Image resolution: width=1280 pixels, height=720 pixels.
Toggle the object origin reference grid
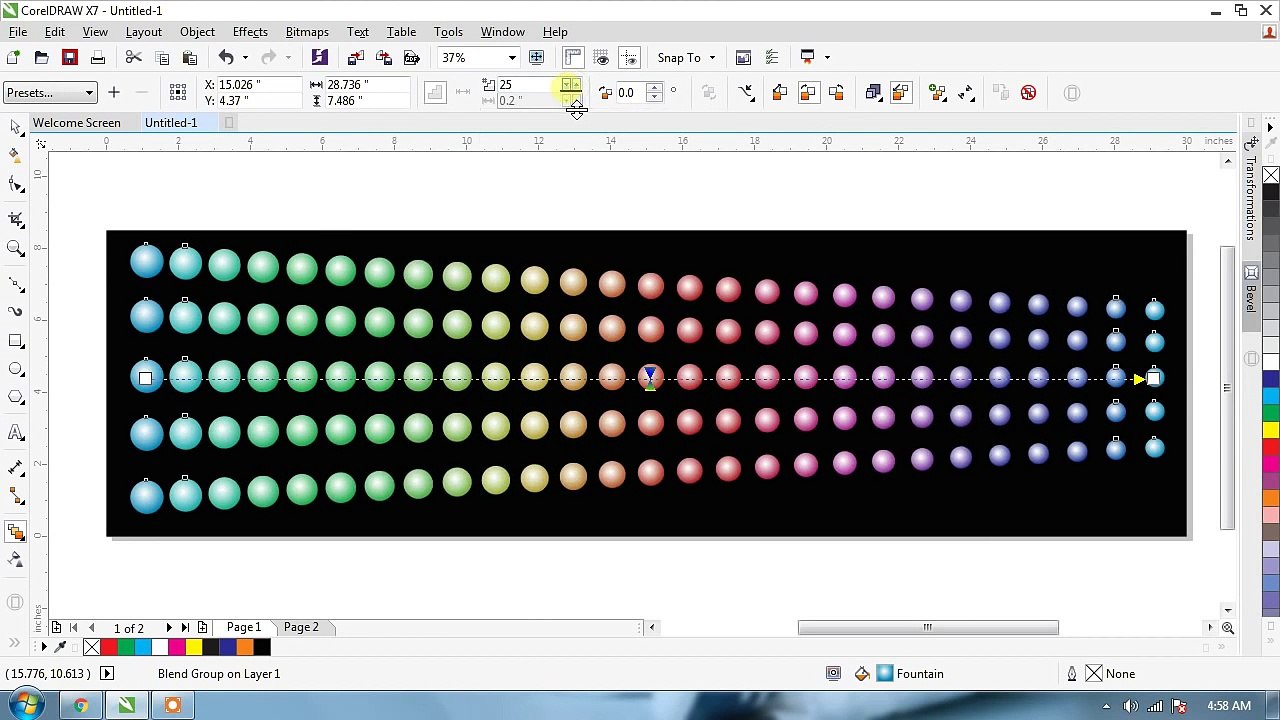pos(178,93)
